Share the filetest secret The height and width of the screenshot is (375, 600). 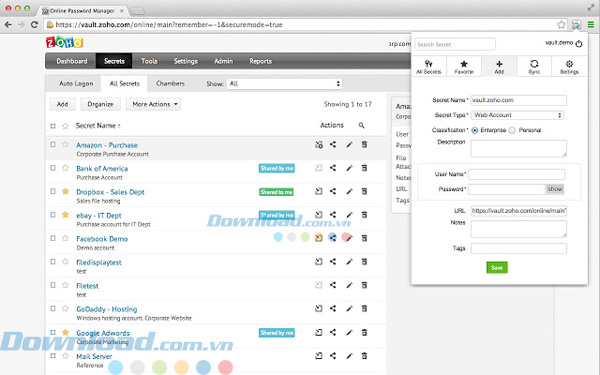pos(333,285)
